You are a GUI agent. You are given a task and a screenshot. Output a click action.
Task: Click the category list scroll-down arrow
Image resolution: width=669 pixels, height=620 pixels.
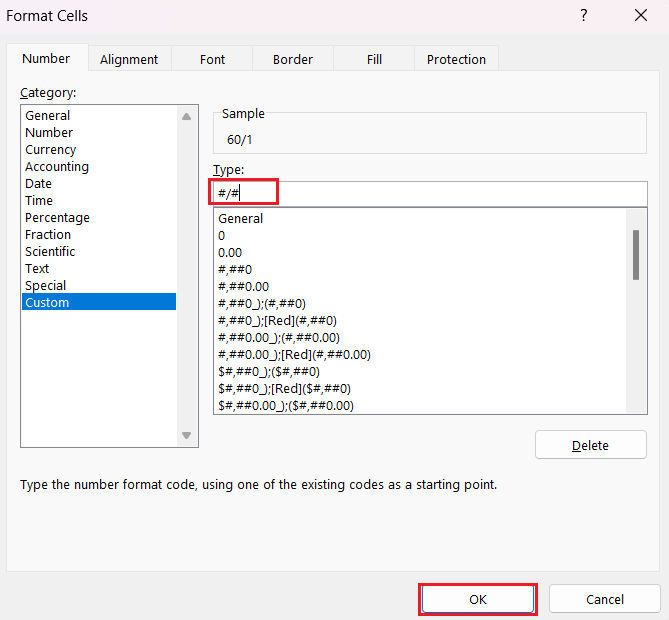pyautogui.click(x=186, y=435)
